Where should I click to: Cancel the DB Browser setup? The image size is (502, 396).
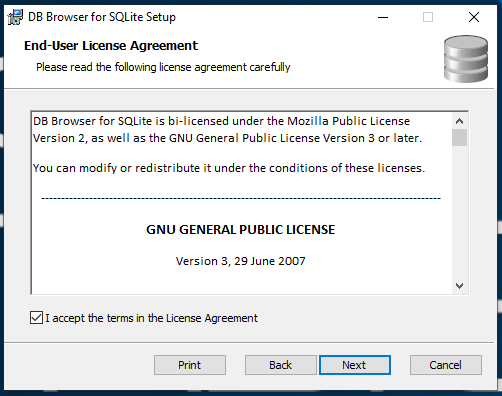click(x=446, y=365)
